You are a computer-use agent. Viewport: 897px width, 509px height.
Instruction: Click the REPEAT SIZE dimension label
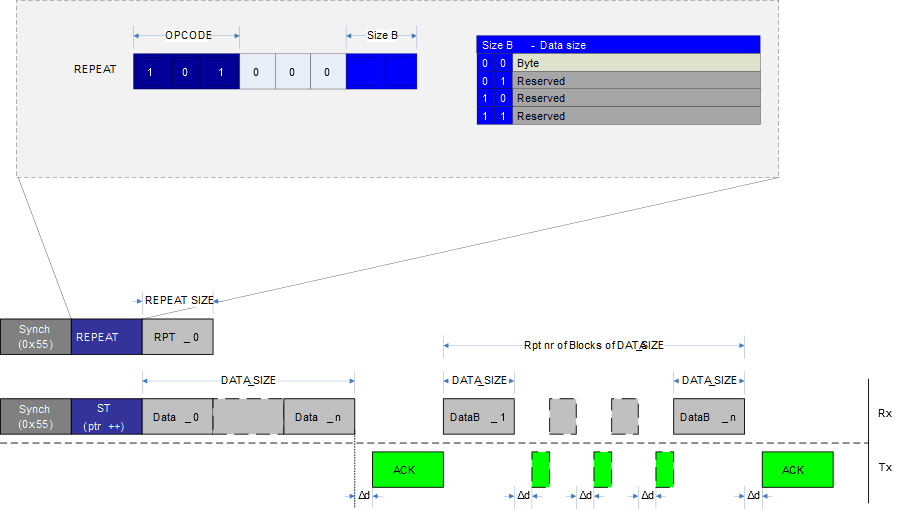tap(179, 299)
